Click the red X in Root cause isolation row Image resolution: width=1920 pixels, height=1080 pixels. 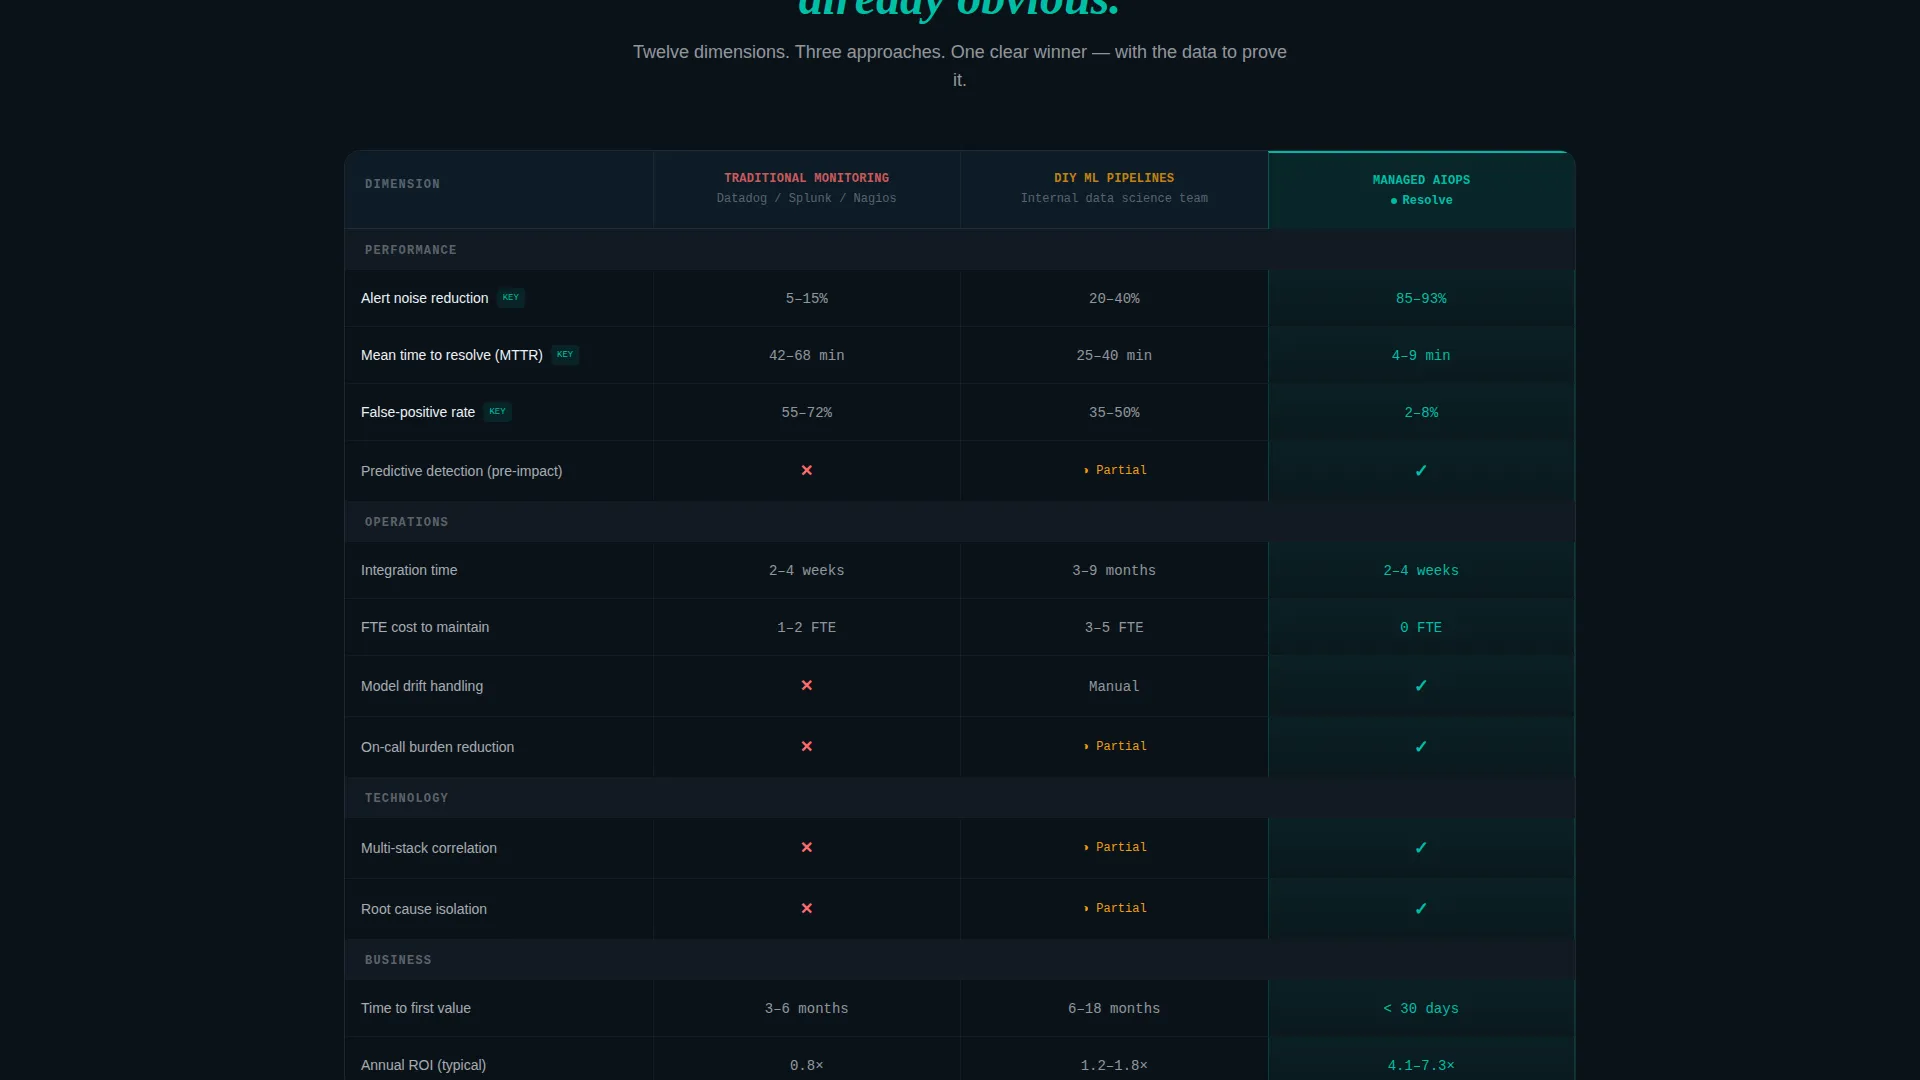pos(807,908)
